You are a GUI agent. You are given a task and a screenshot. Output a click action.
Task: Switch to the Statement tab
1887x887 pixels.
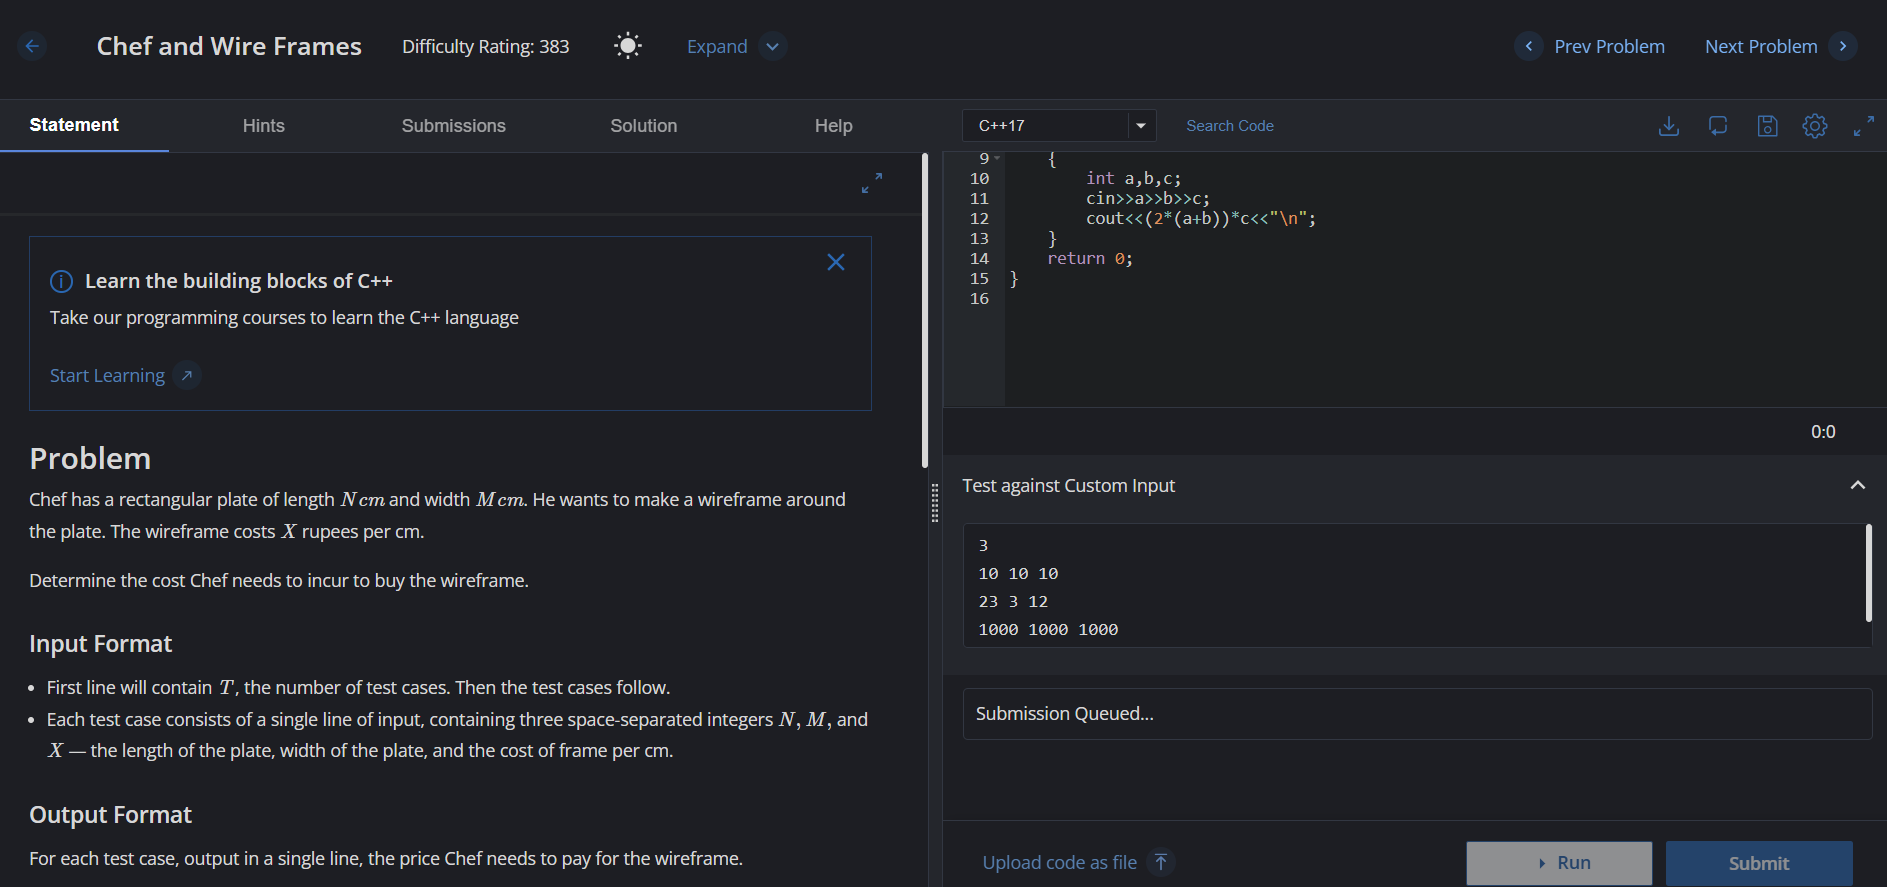tap(74, 125)
